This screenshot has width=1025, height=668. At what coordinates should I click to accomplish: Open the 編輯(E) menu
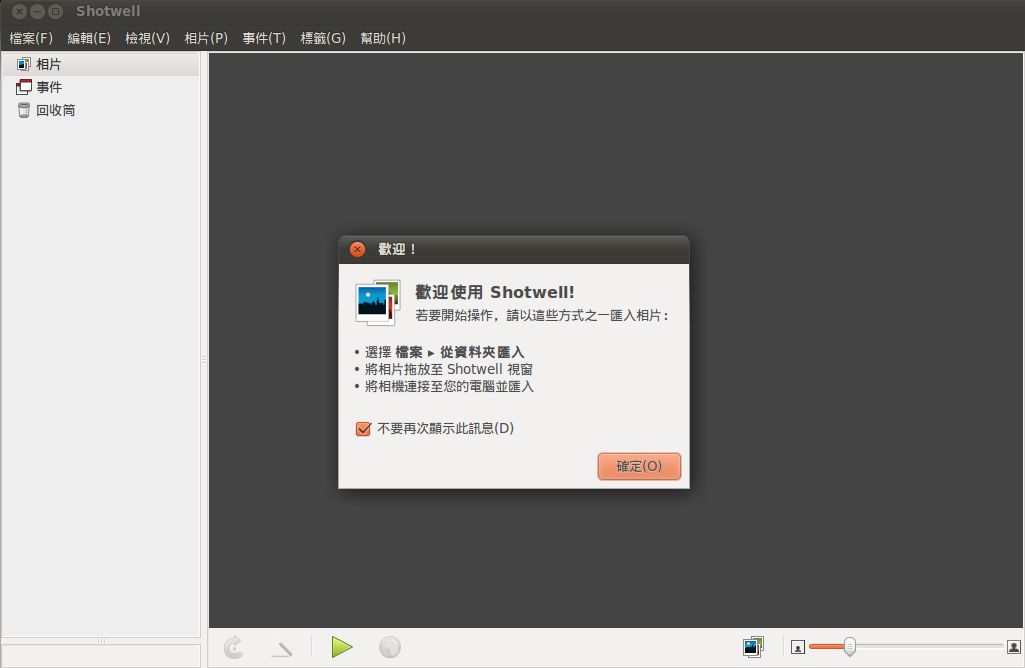[x=89, y=38]
